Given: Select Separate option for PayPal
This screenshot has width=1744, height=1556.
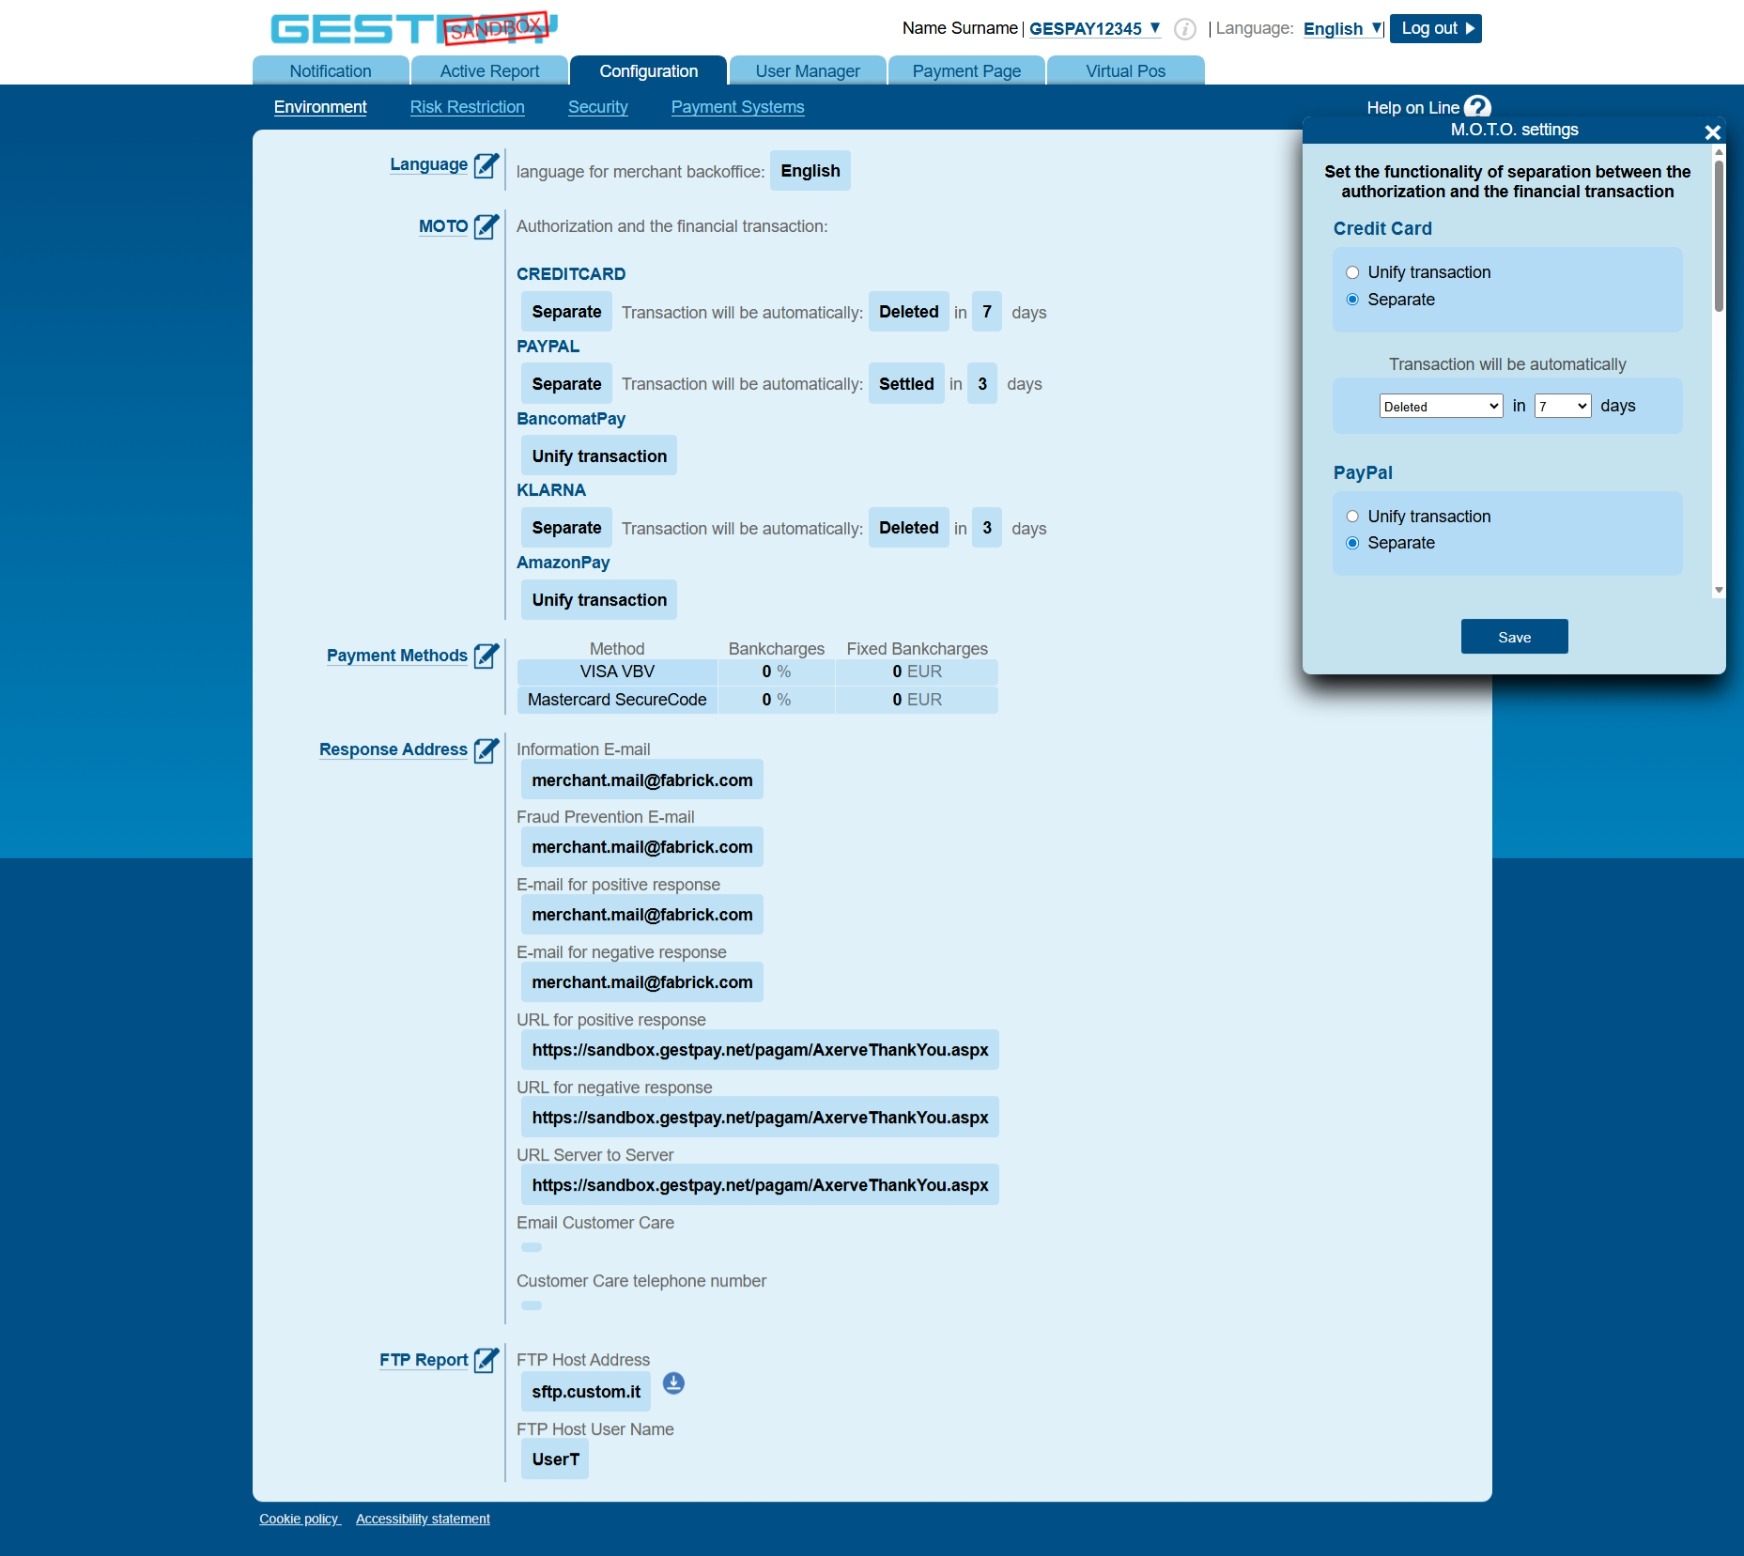Looking at the screenshot, I should 1352,543.
